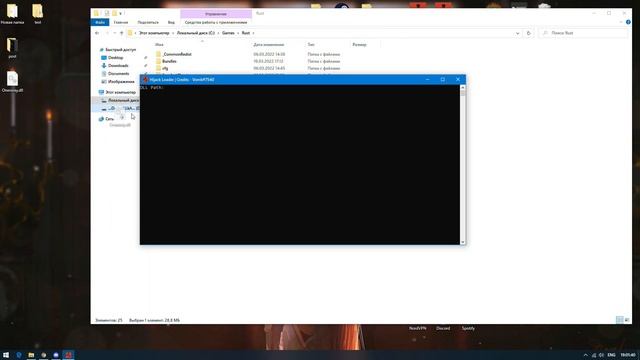Screen dimensions: 640x360
Task: Switch Explorer to large icons view
Action: [x=627, y=320]
